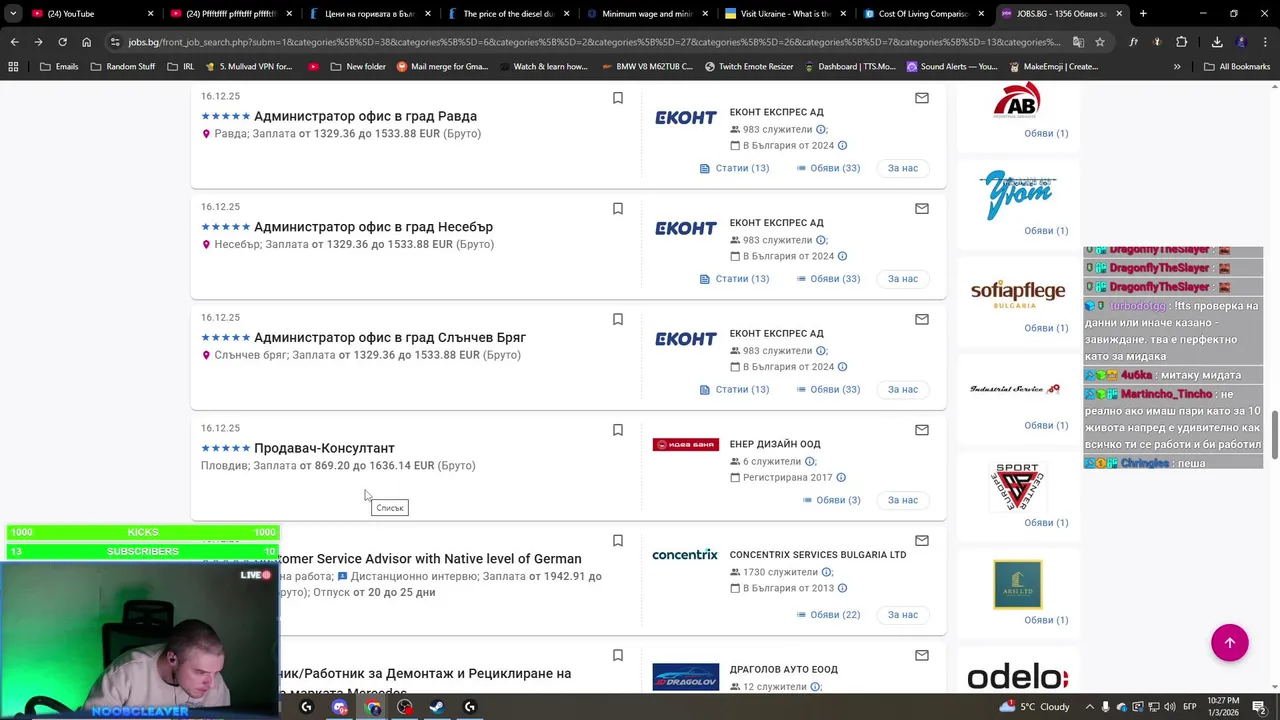Click envelope icon for Драголов Ауто listing
This screenshot has width=1280, height=720.
(922, 656)
